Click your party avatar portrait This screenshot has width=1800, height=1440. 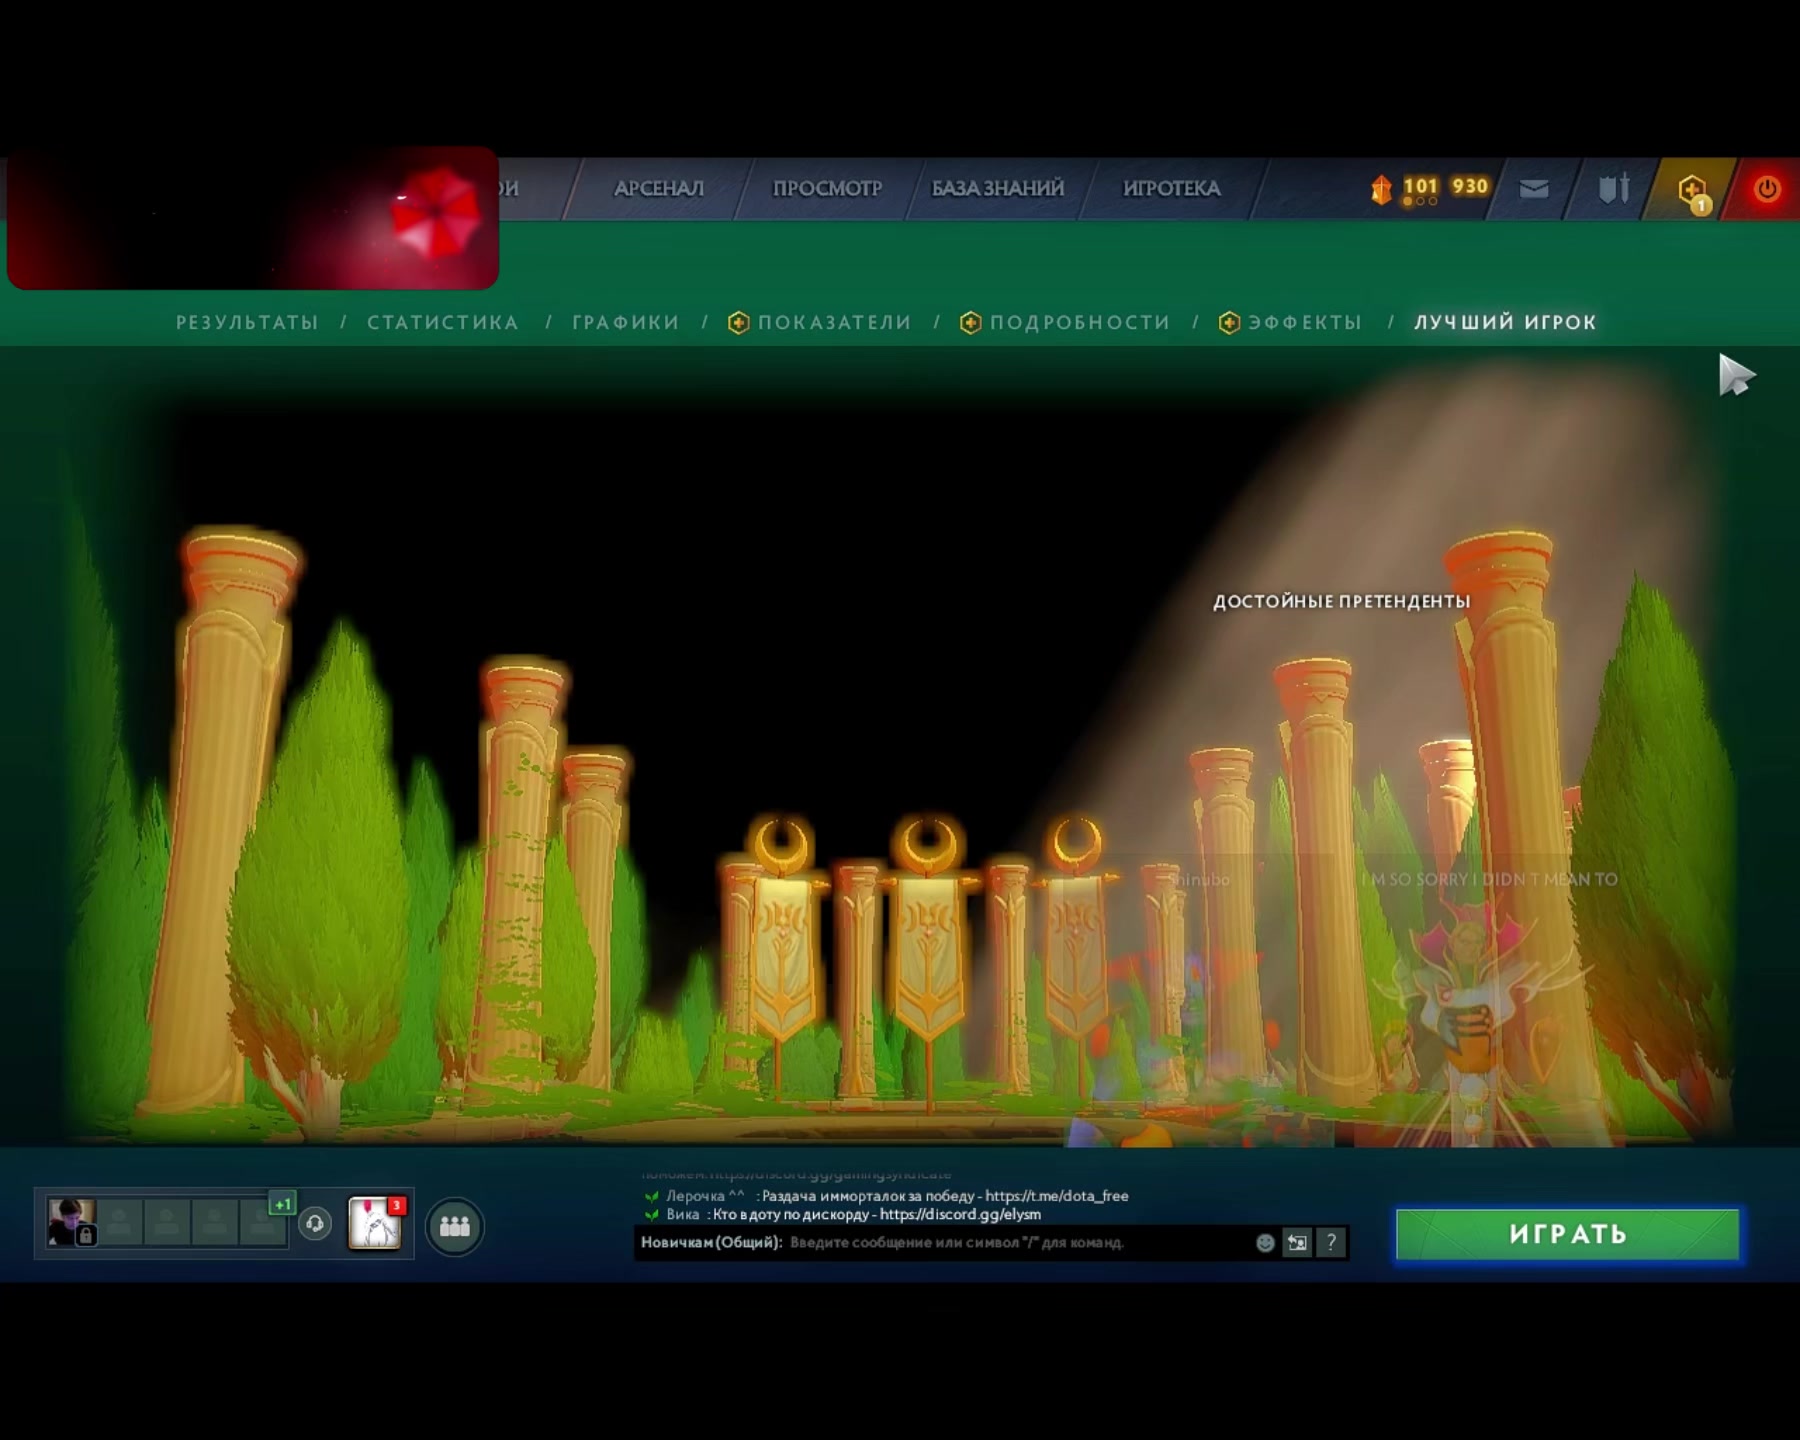(x=72, y=1222)
